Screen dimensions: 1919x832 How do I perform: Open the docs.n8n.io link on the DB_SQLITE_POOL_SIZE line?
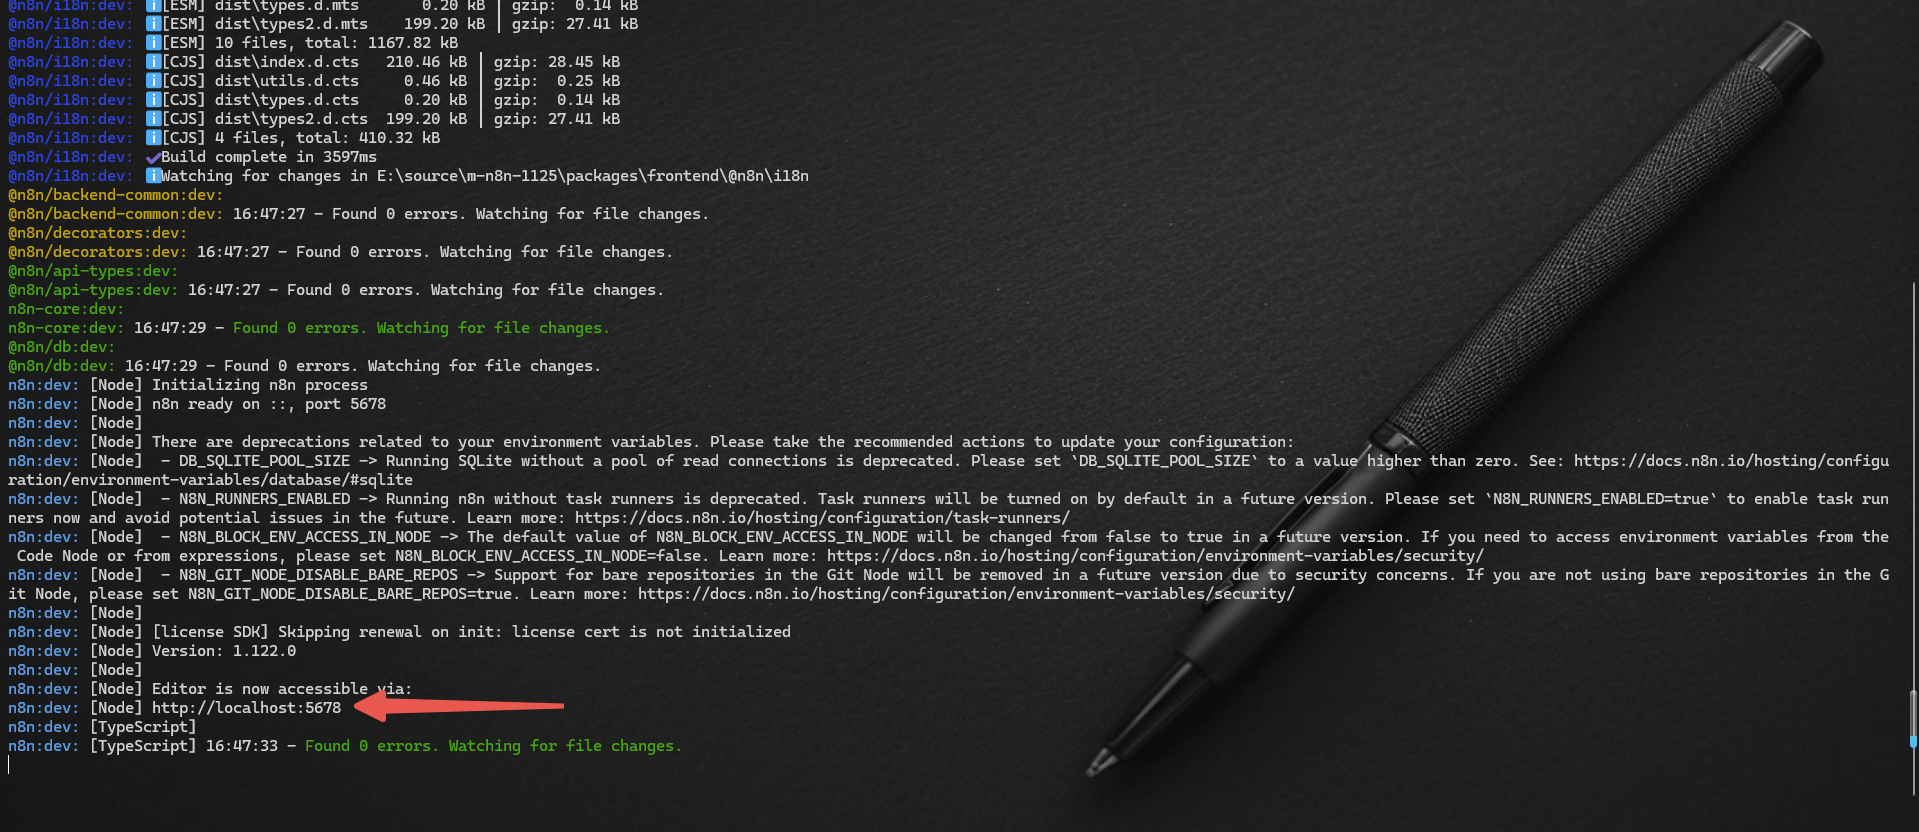pos(1731,461)
